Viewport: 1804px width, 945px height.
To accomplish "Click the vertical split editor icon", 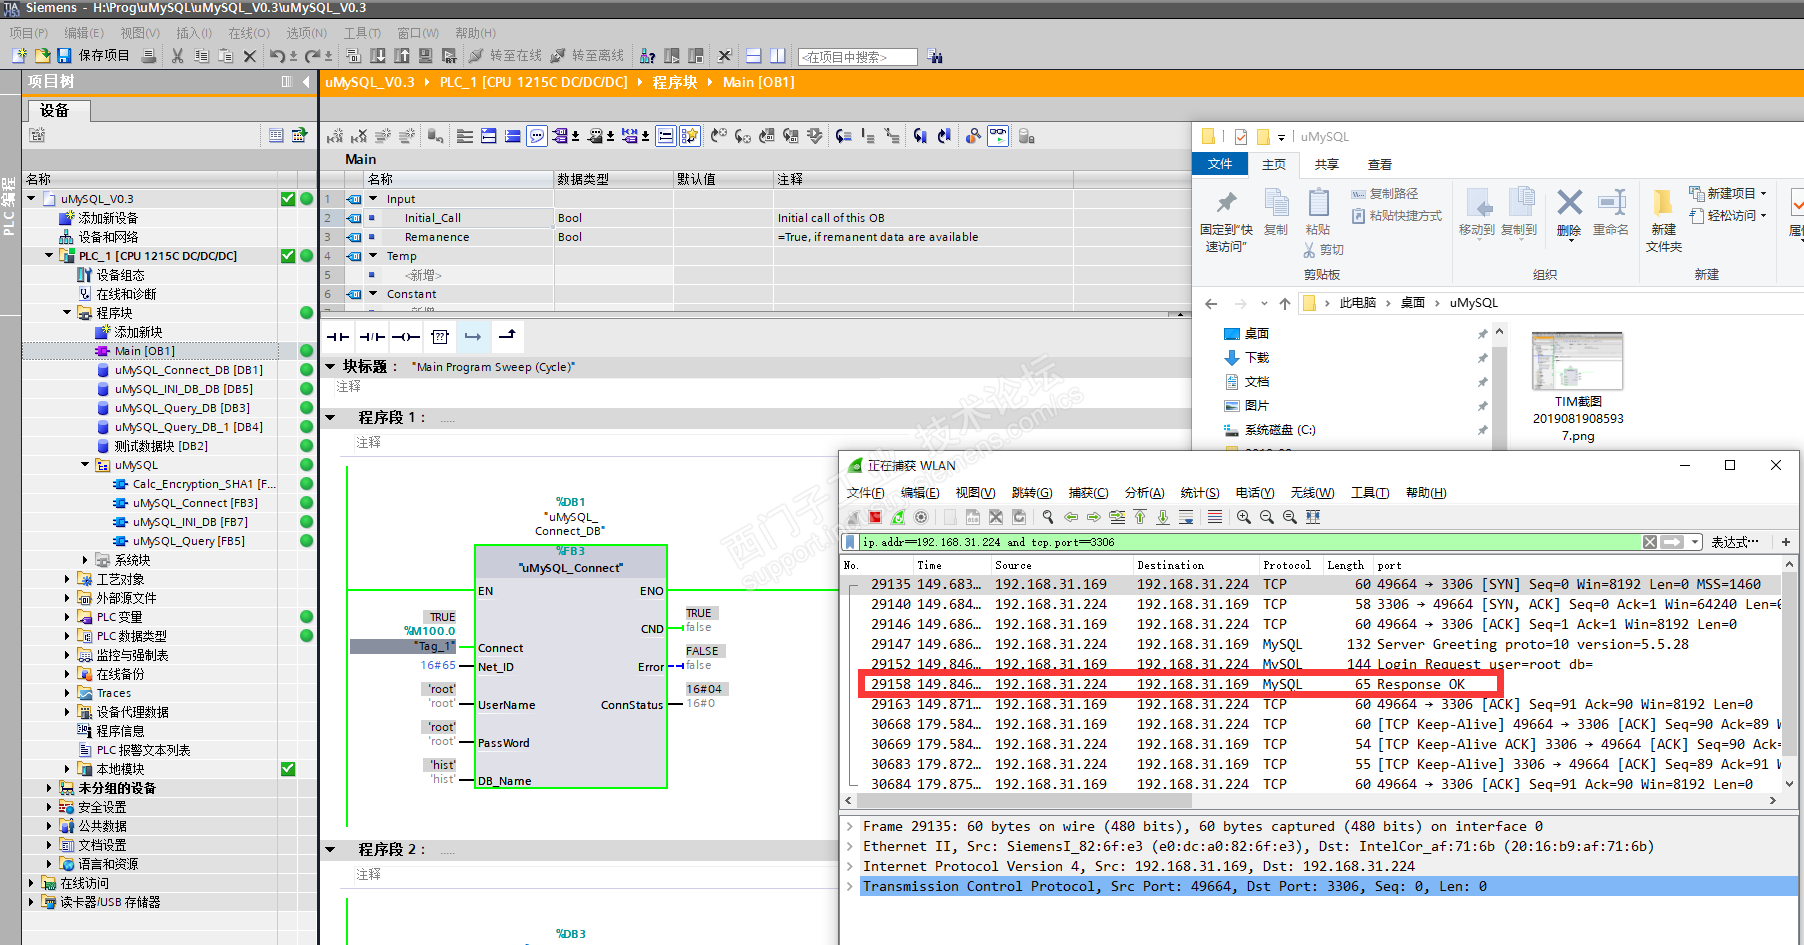I will (778, 56).
